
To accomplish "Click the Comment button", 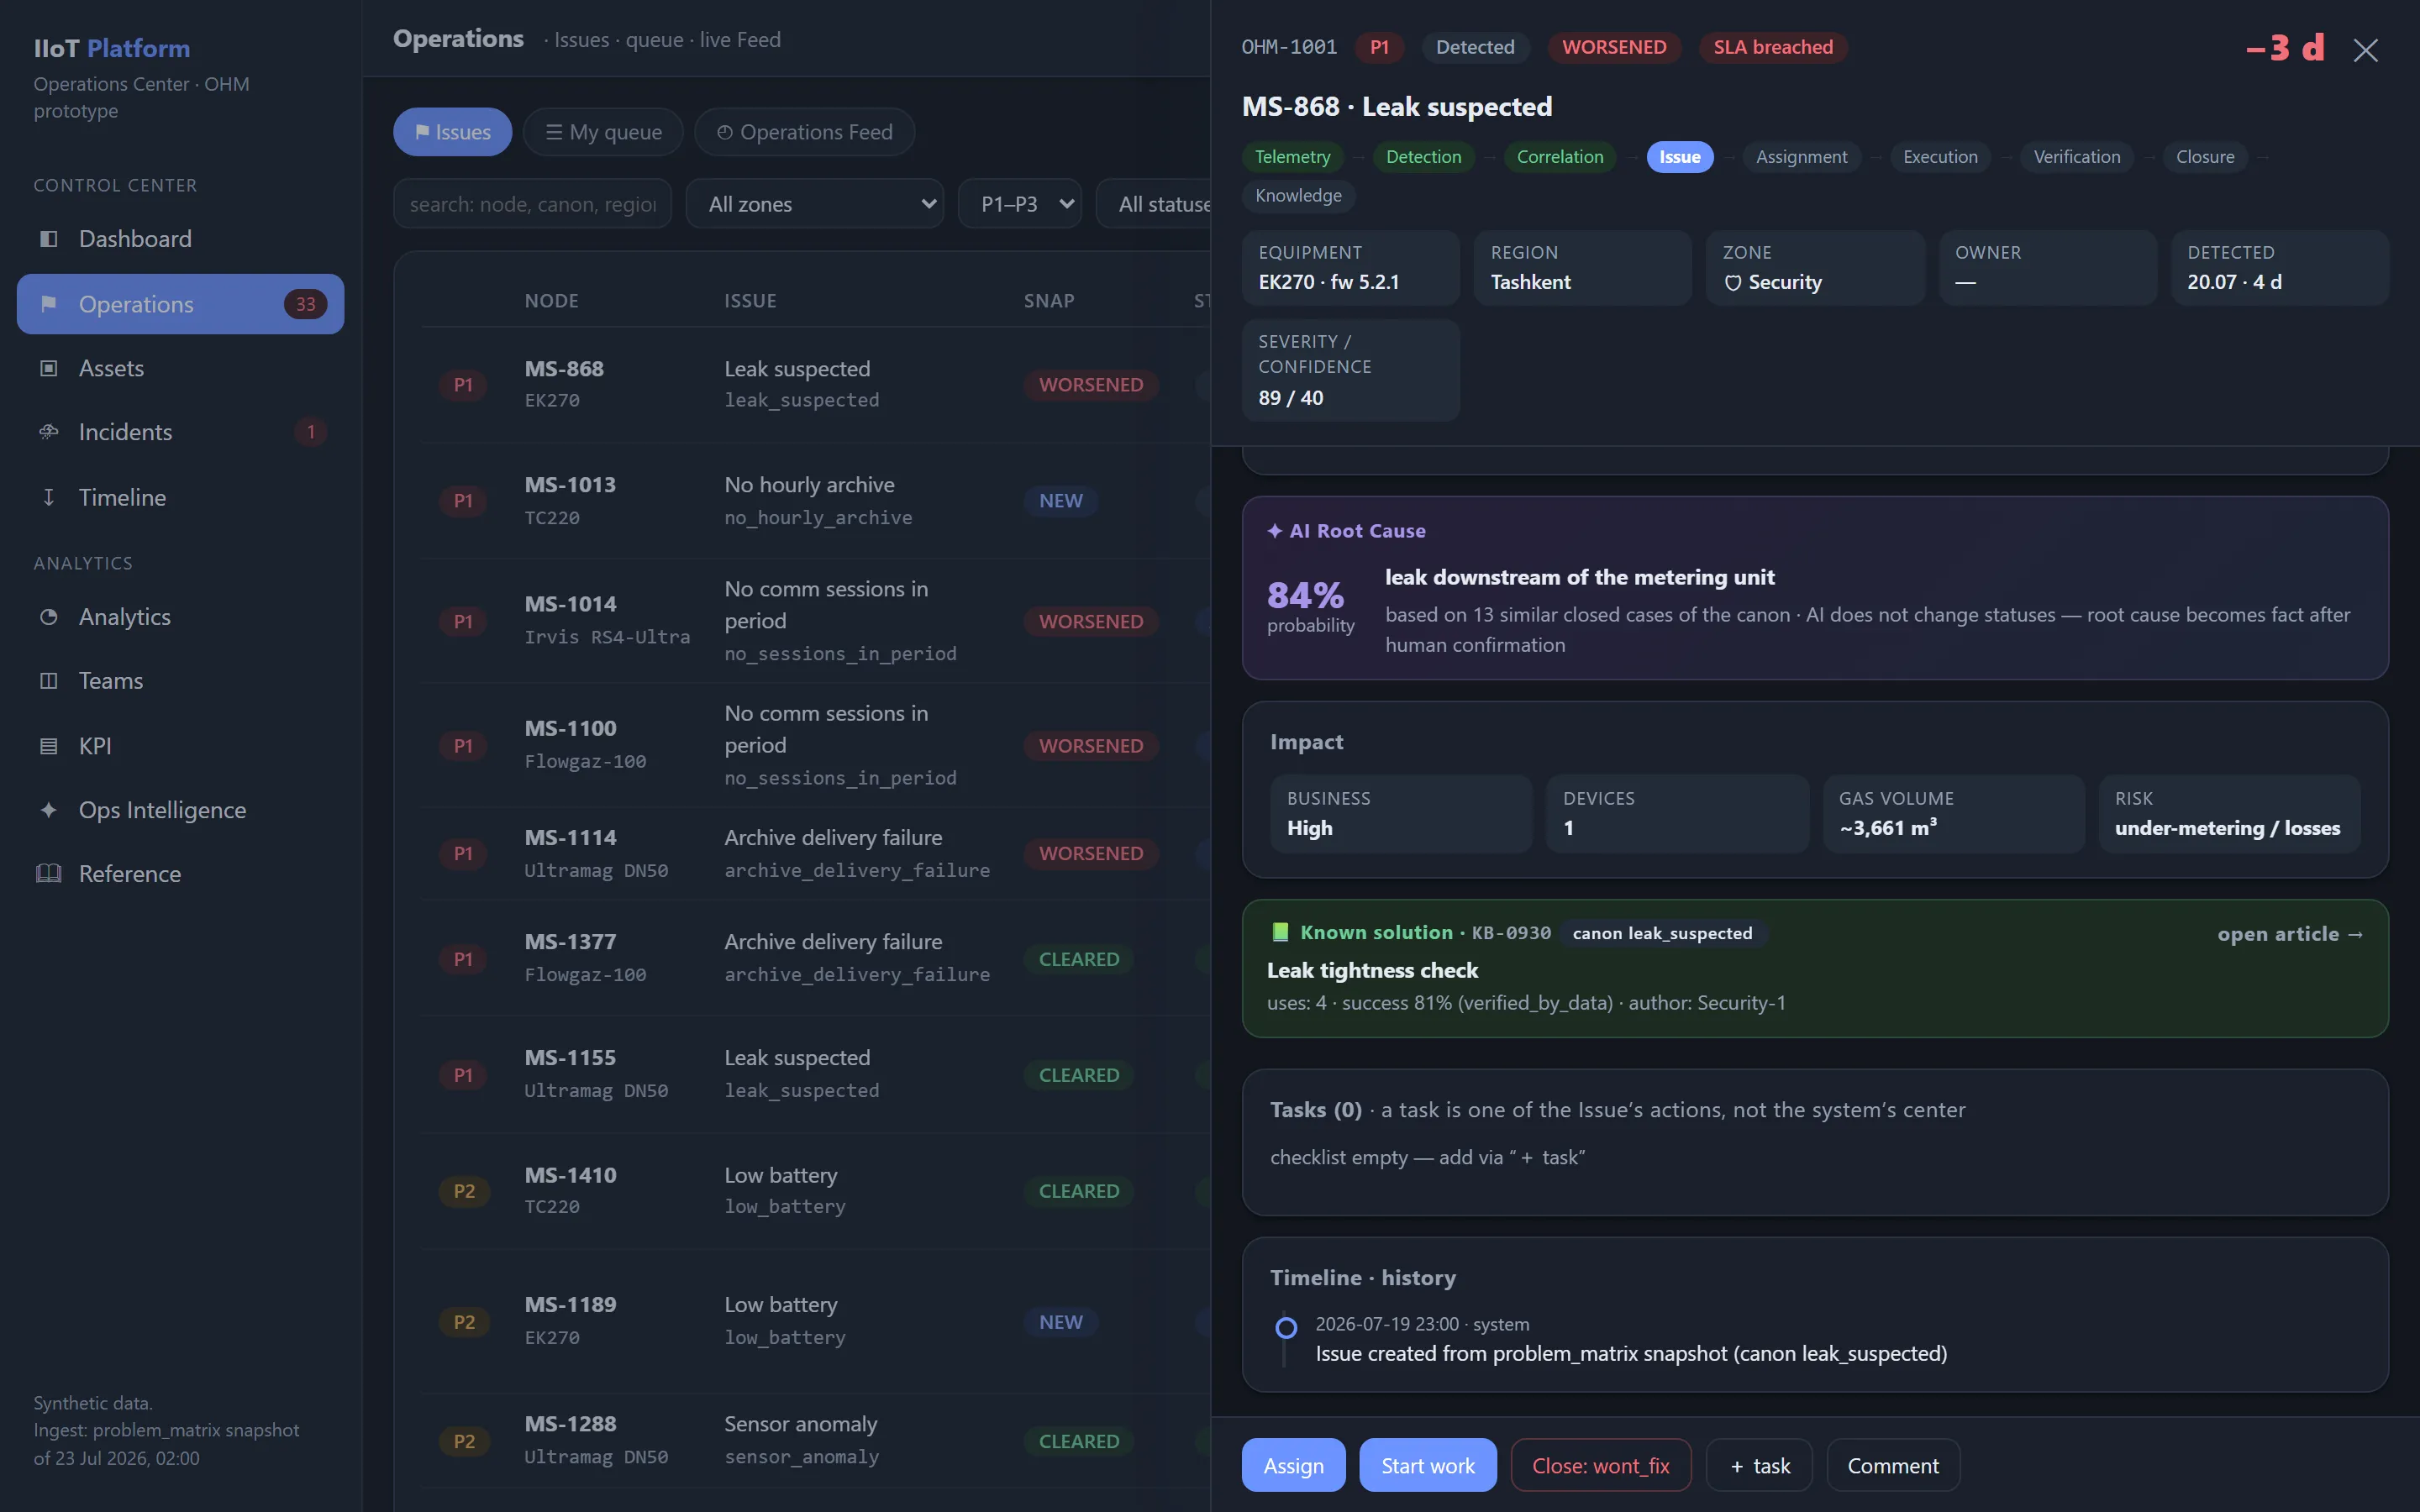I will 1893,1465.
